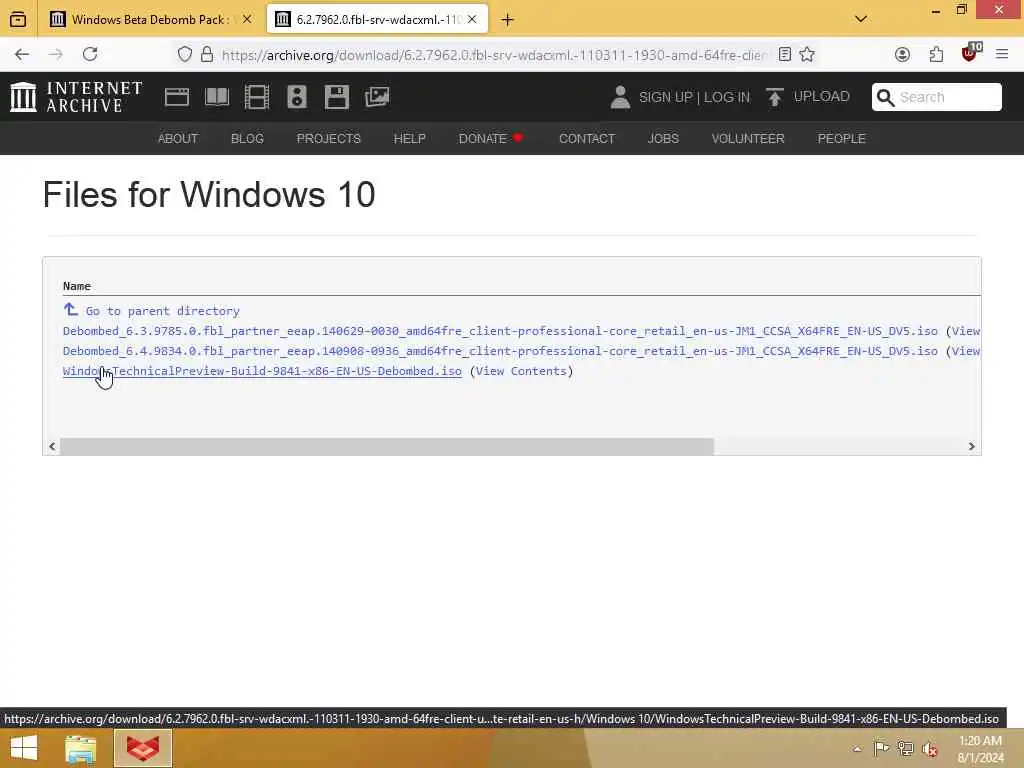Open the Software floppy disk icon
This screenshot has height=768, width=1024.
click(x=336, y=97)
